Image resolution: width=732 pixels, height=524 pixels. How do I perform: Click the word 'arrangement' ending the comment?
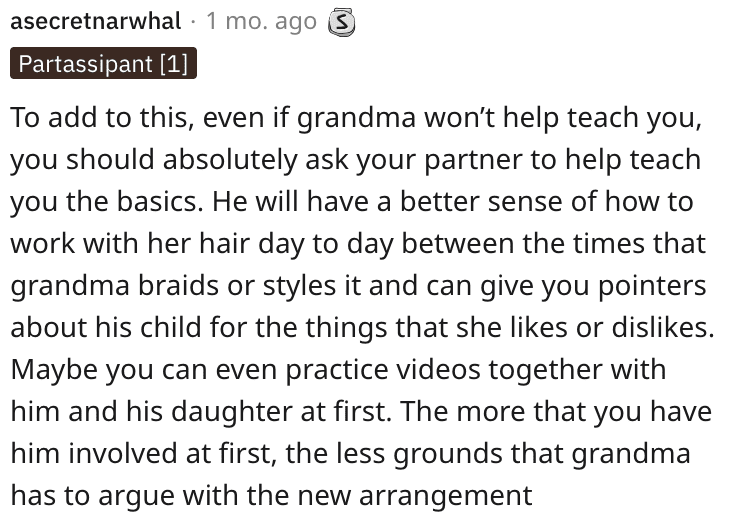pyautogui.click(x=446, y=497)
